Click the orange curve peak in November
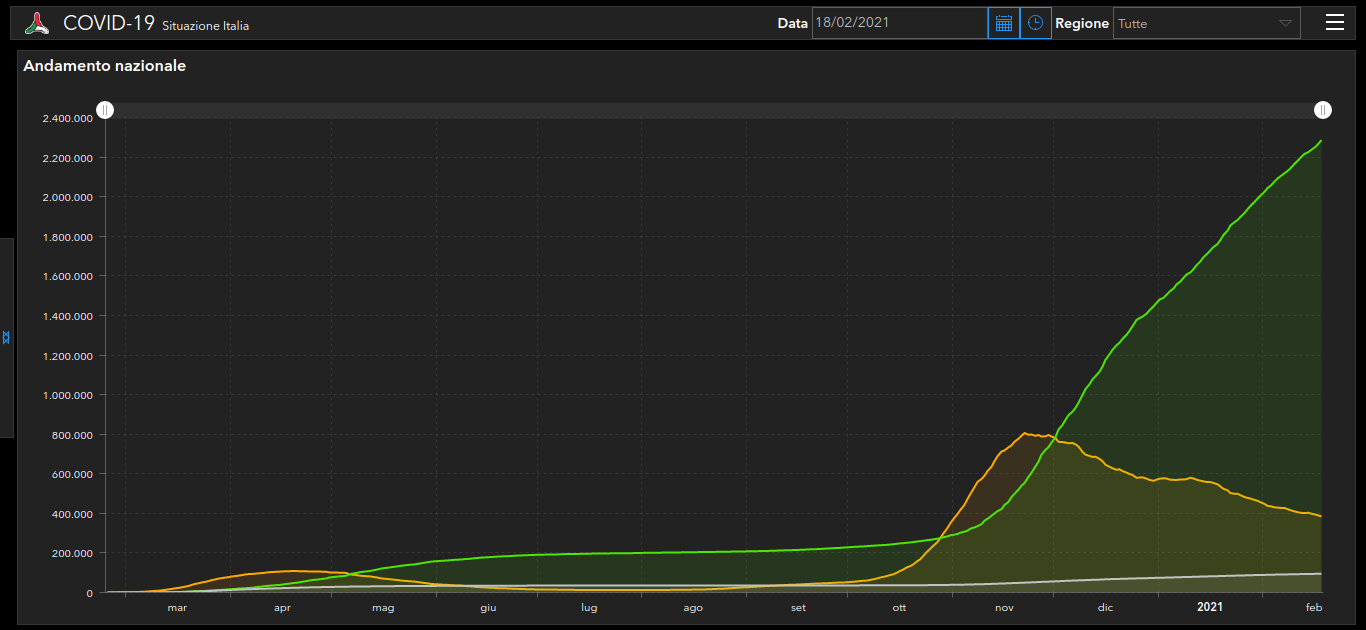 [x=1025, y=433]
